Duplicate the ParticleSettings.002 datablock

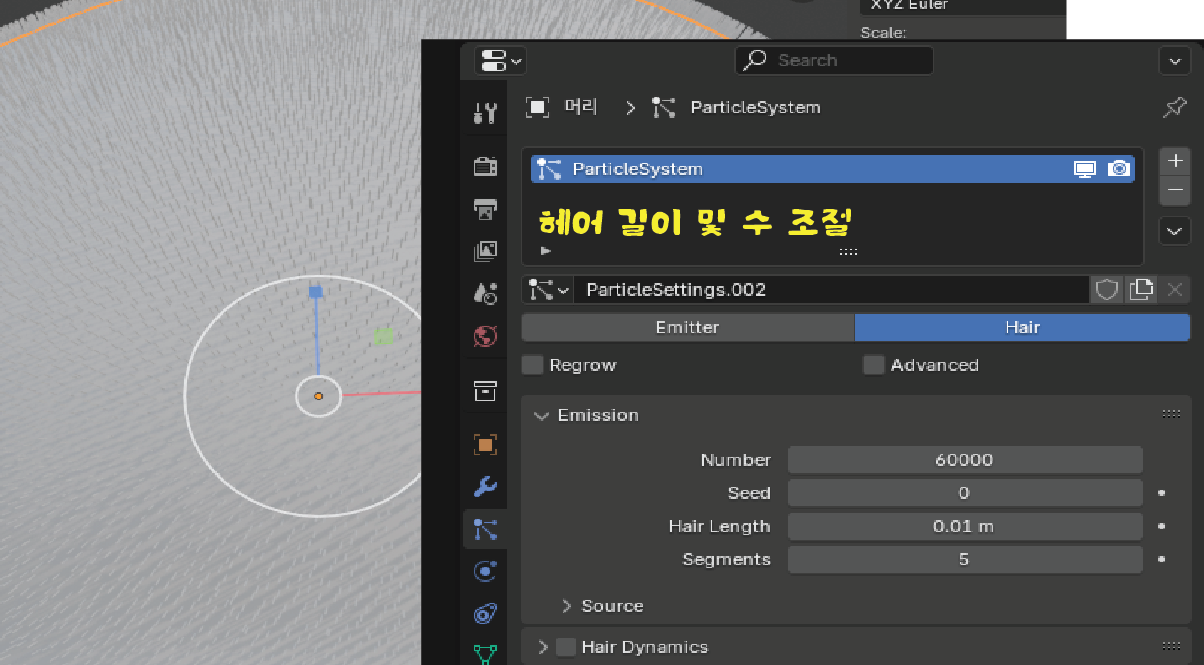(1141, 290)
